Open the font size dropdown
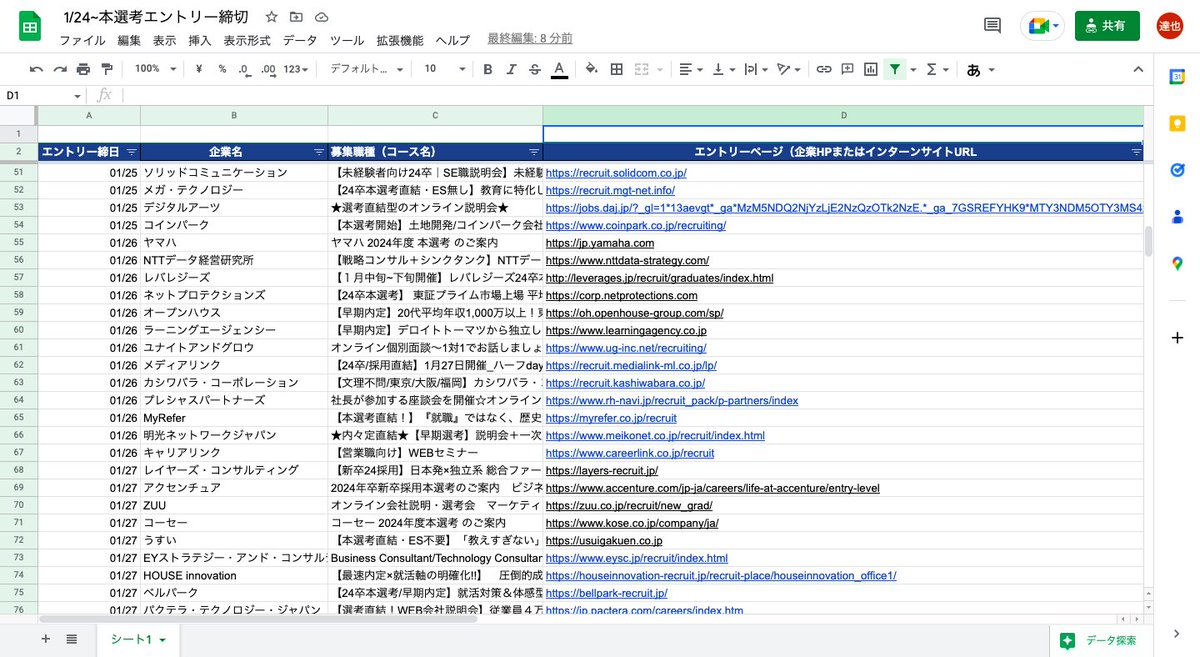Image resolution: width=1200 pixels, height=657 pixels. pos(443,69)
